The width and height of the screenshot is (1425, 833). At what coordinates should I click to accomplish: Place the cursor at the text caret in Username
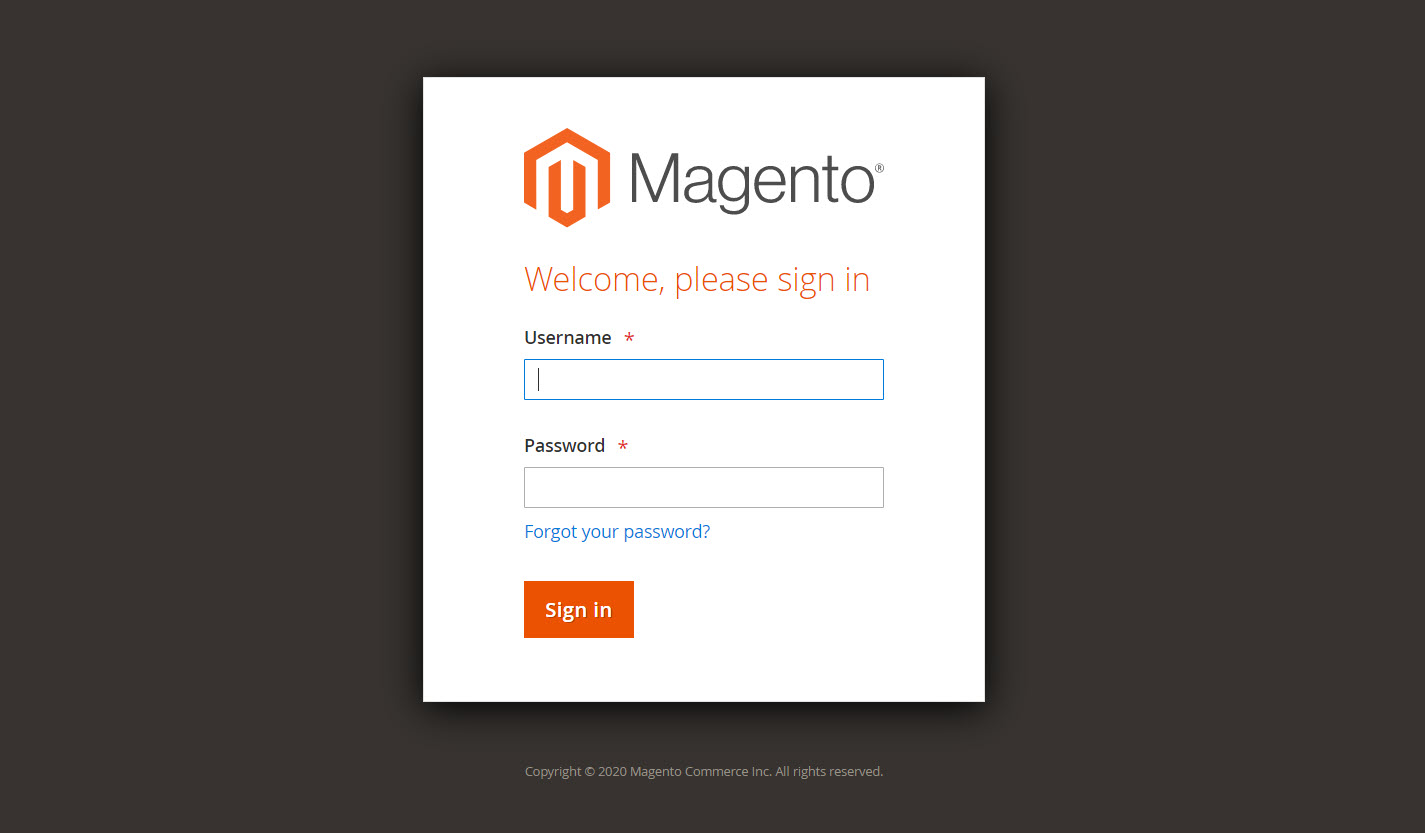pos(539,379)
